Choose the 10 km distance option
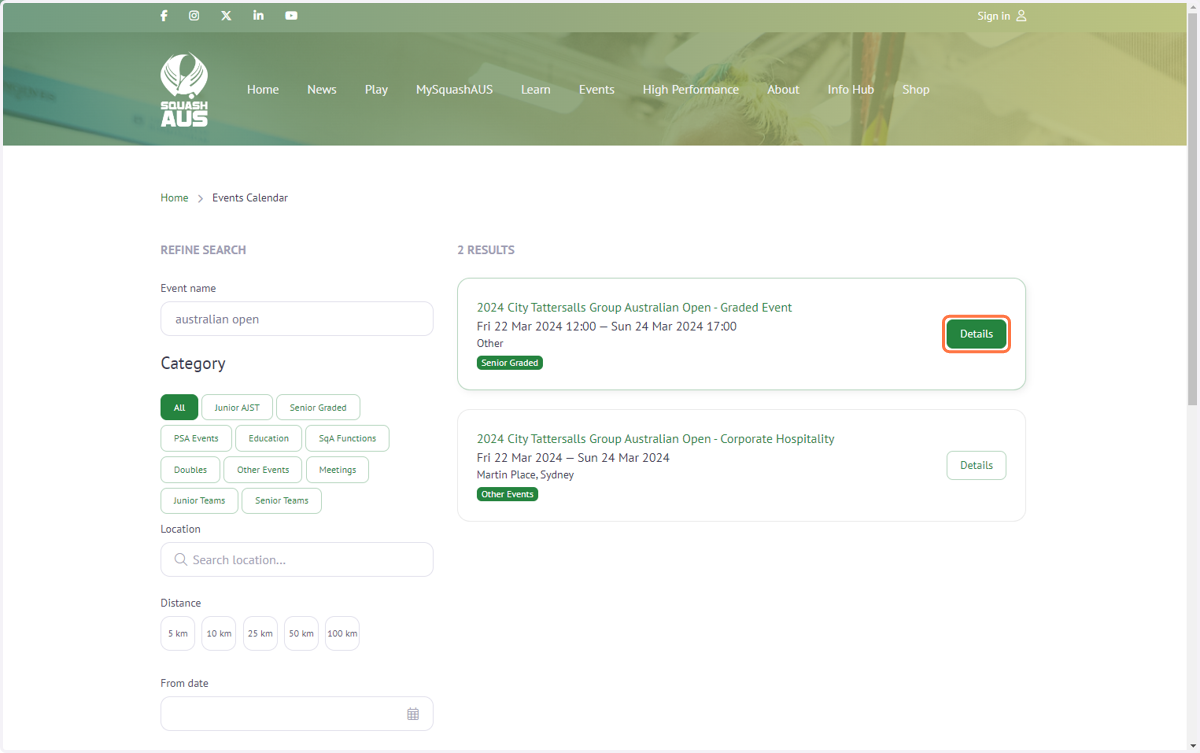 [x=219, y=633]
